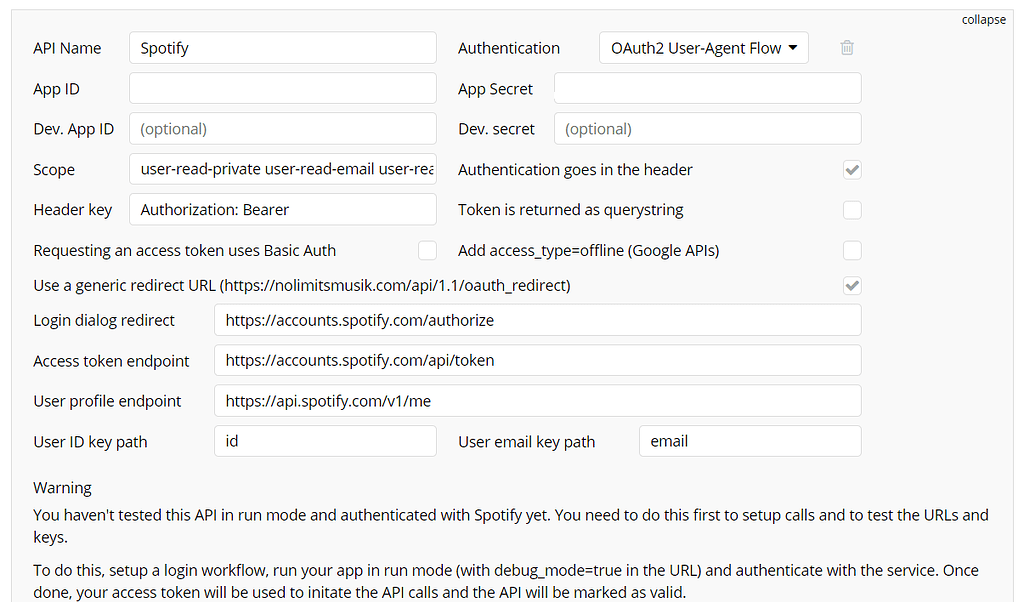
Task: Disable Use a generic redirect URL option
Action: 852,285
